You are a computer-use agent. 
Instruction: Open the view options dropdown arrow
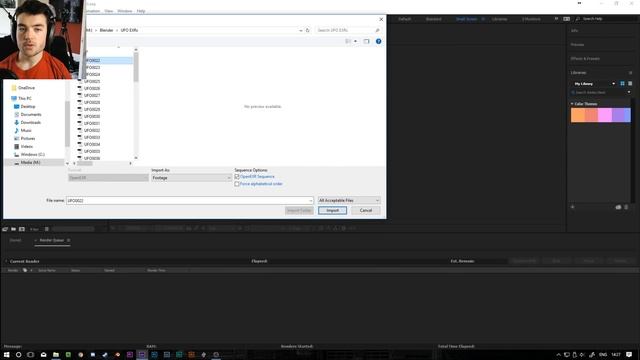coord(356,41)
